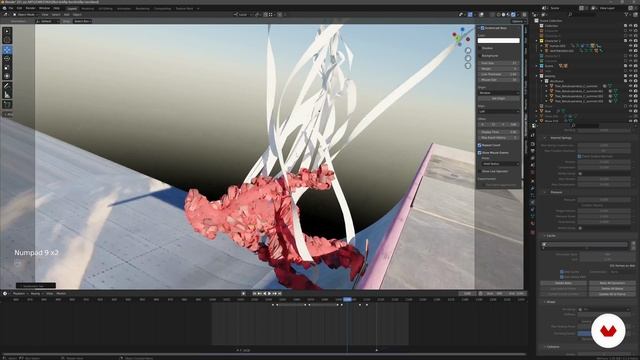Image resolution: width=640 pixels, height=360 pixels.
Task: Jump to the timeline start frame
Action: click(x=254, y=293)
